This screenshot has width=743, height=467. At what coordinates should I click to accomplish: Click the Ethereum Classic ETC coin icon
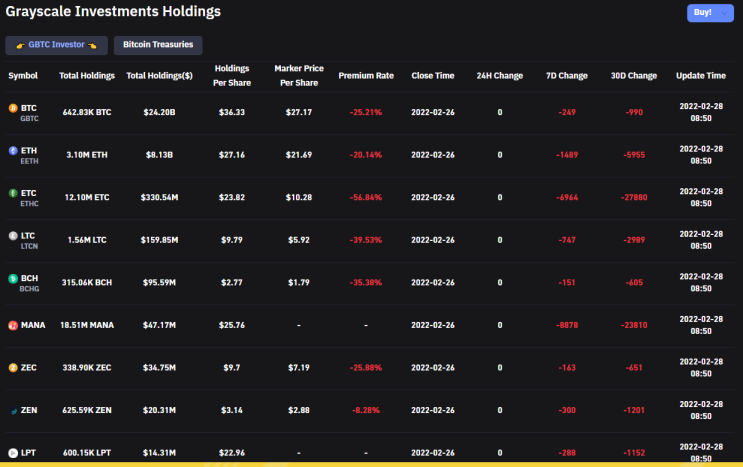point(12,193)
